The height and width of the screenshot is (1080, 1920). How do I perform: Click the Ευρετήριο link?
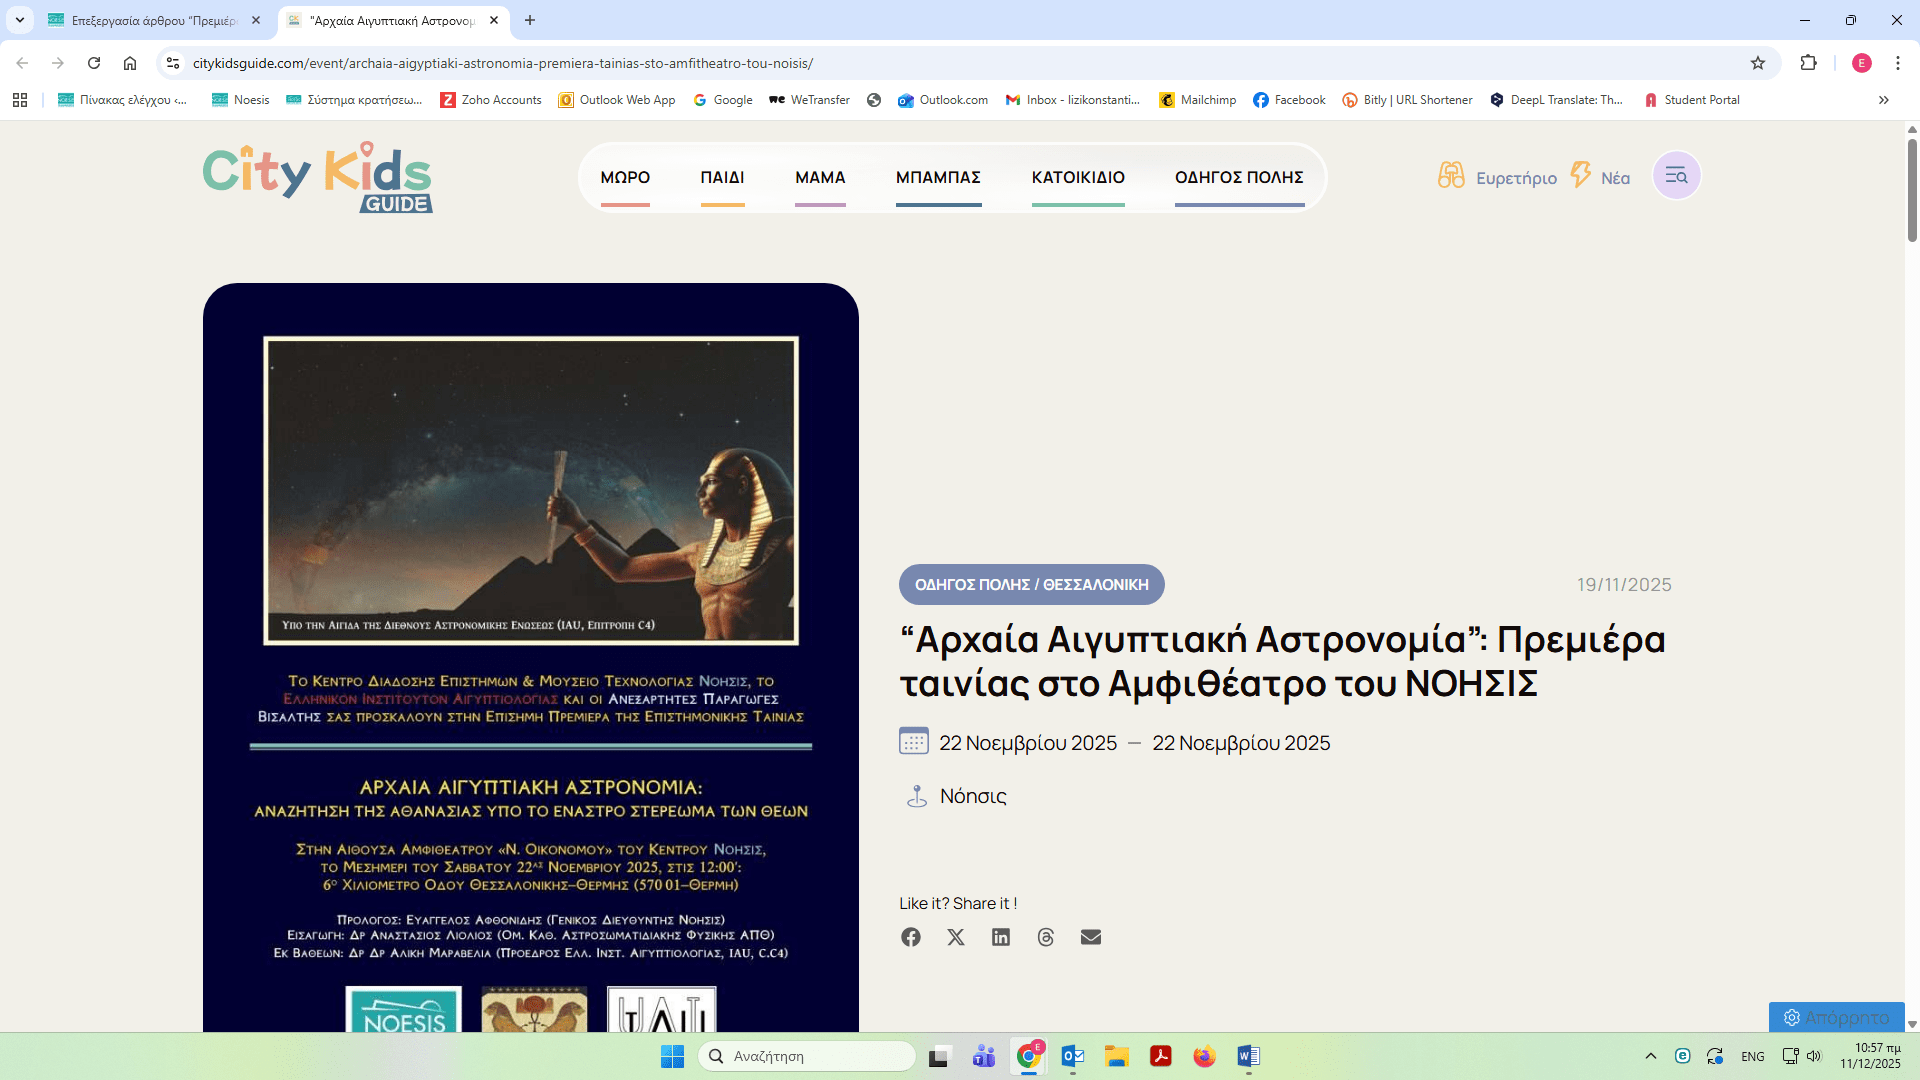point(1516,178)
